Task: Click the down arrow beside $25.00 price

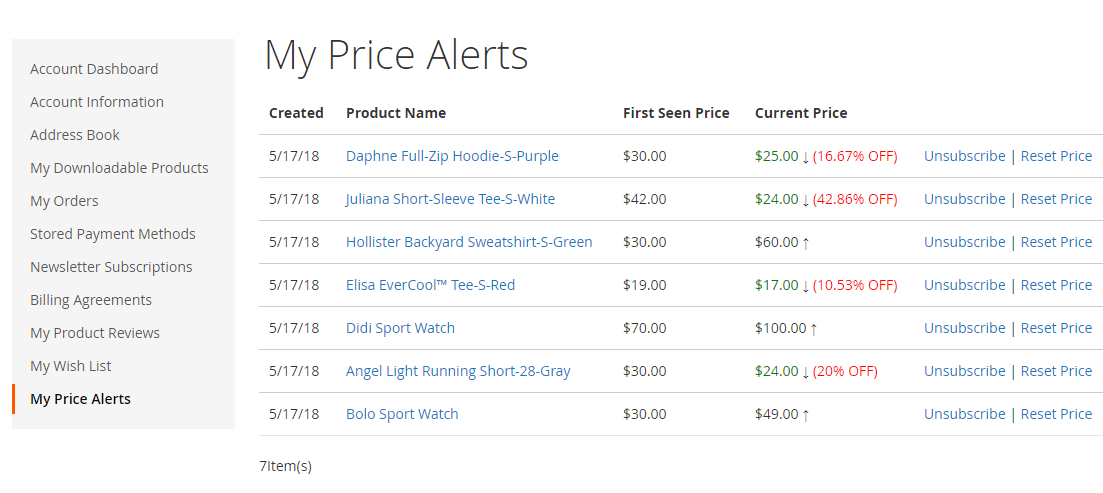Action: tap(805, 158)
